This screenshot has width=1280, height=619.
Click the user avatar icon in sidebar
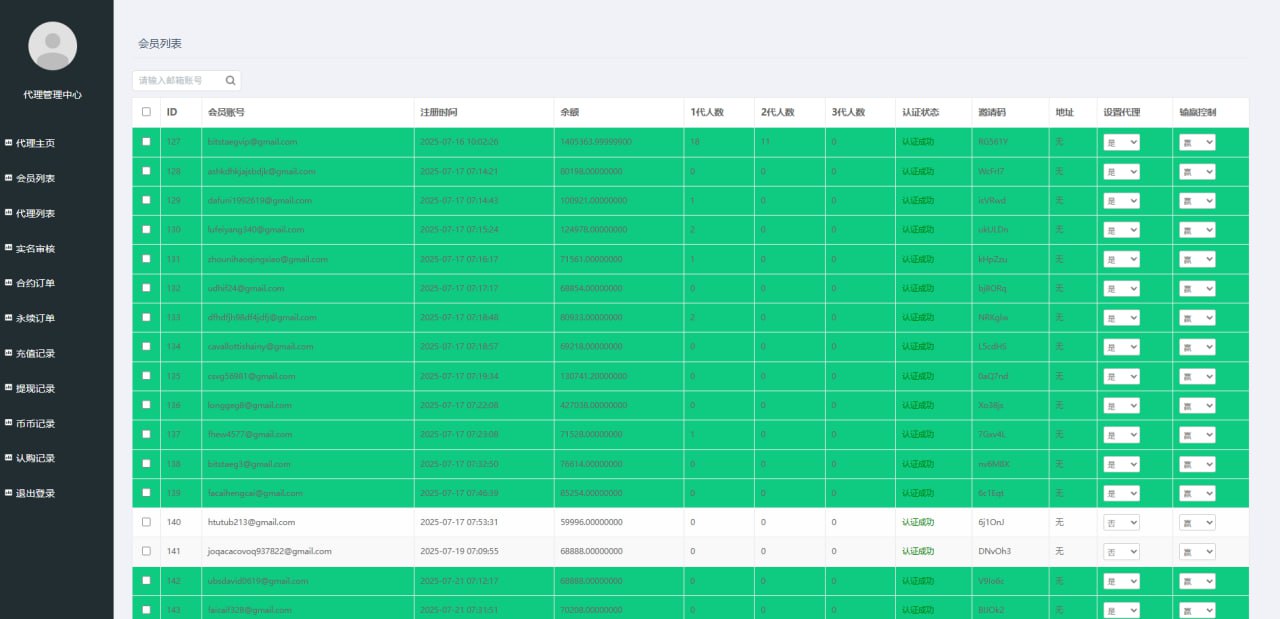pos(53,46)
